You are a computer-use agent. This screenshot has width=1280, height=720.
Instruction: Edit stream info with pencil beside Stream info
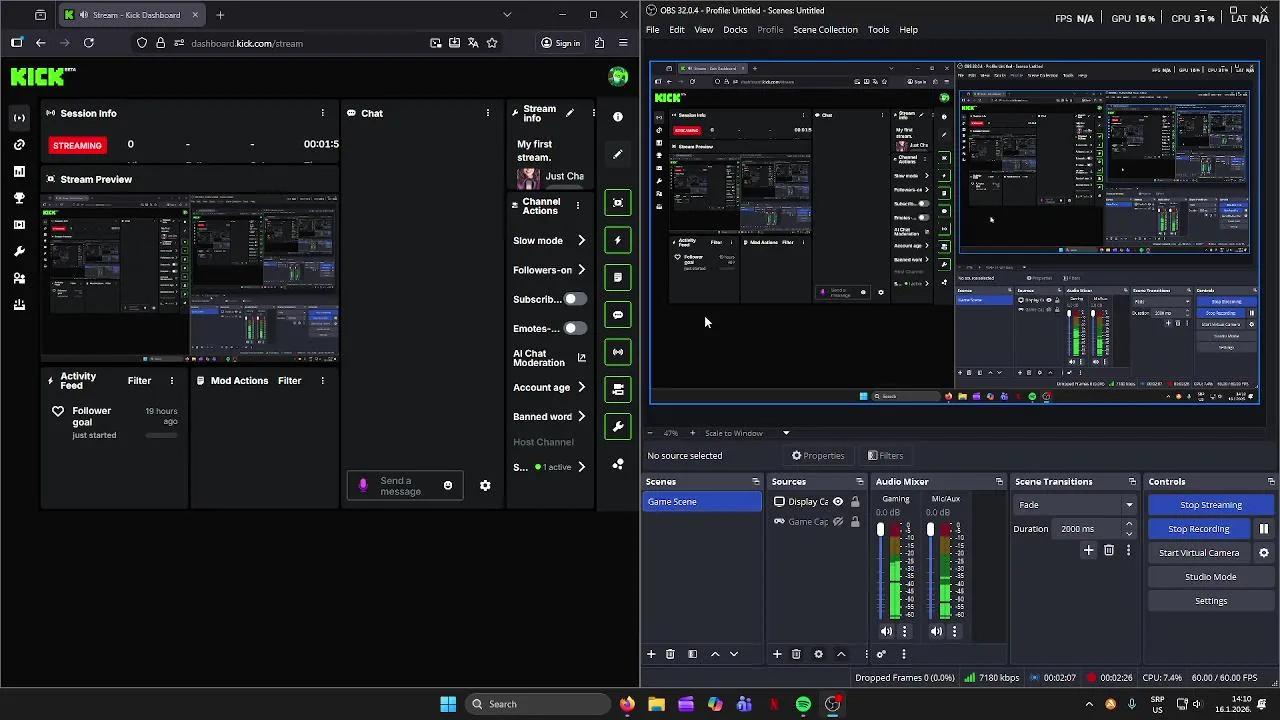tap(570, 113)
